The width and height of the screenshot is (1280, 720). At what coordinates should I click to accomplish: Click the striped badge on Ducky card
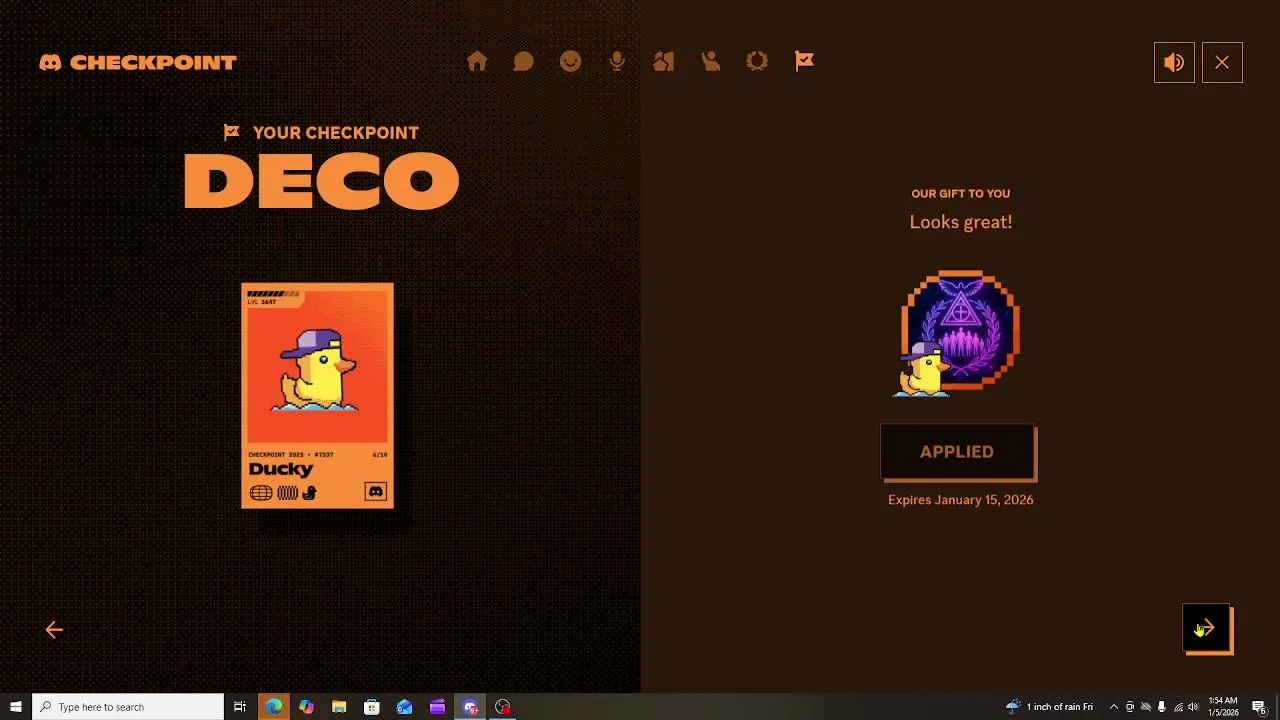(287, 492)
